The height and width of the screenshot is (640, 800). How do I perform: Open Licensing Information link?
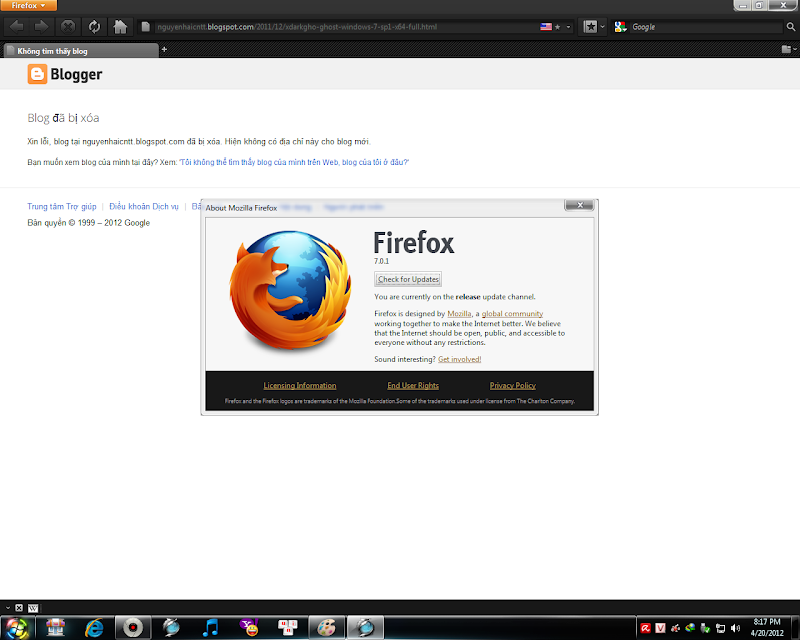[299, 385]
